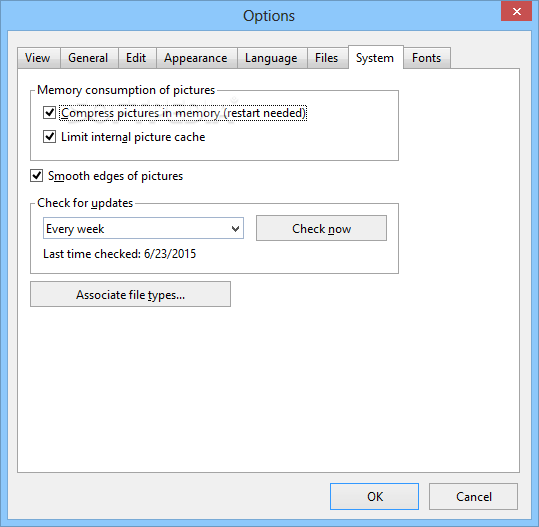
Task: Show the Fonts tab
Action: tap(427, 58)
